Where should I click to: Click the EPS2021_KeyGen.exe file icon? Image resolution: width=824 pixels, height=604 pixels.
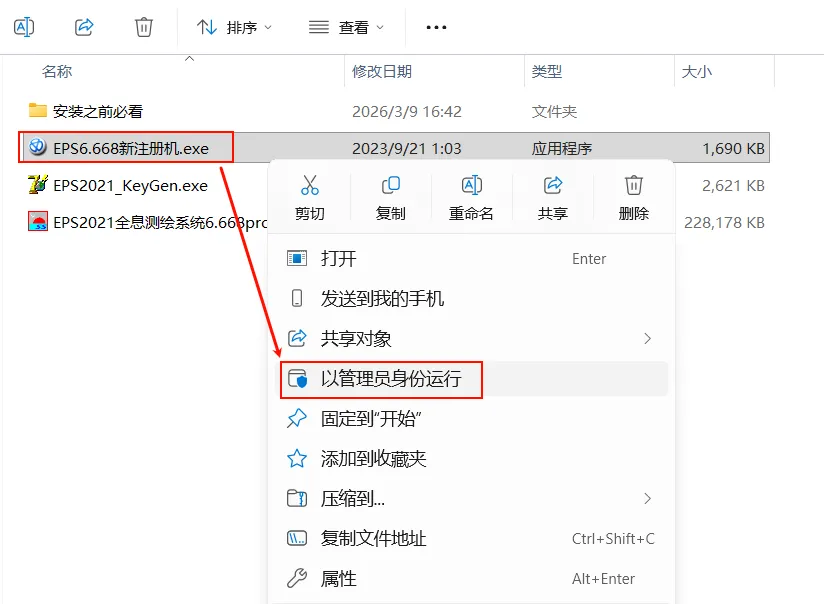click(x=37, y=185)
